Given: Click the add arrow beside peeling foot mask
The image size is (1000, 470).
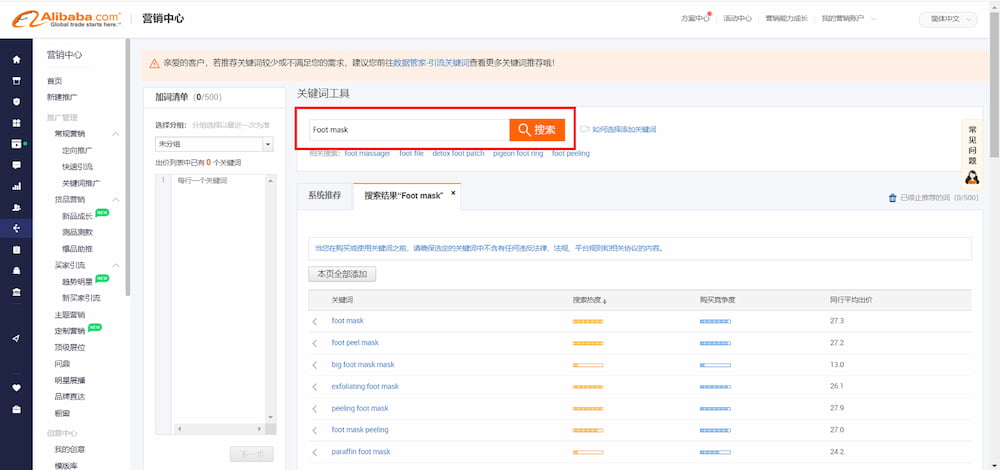Looking at the screenshot, I should coord(315,409).
